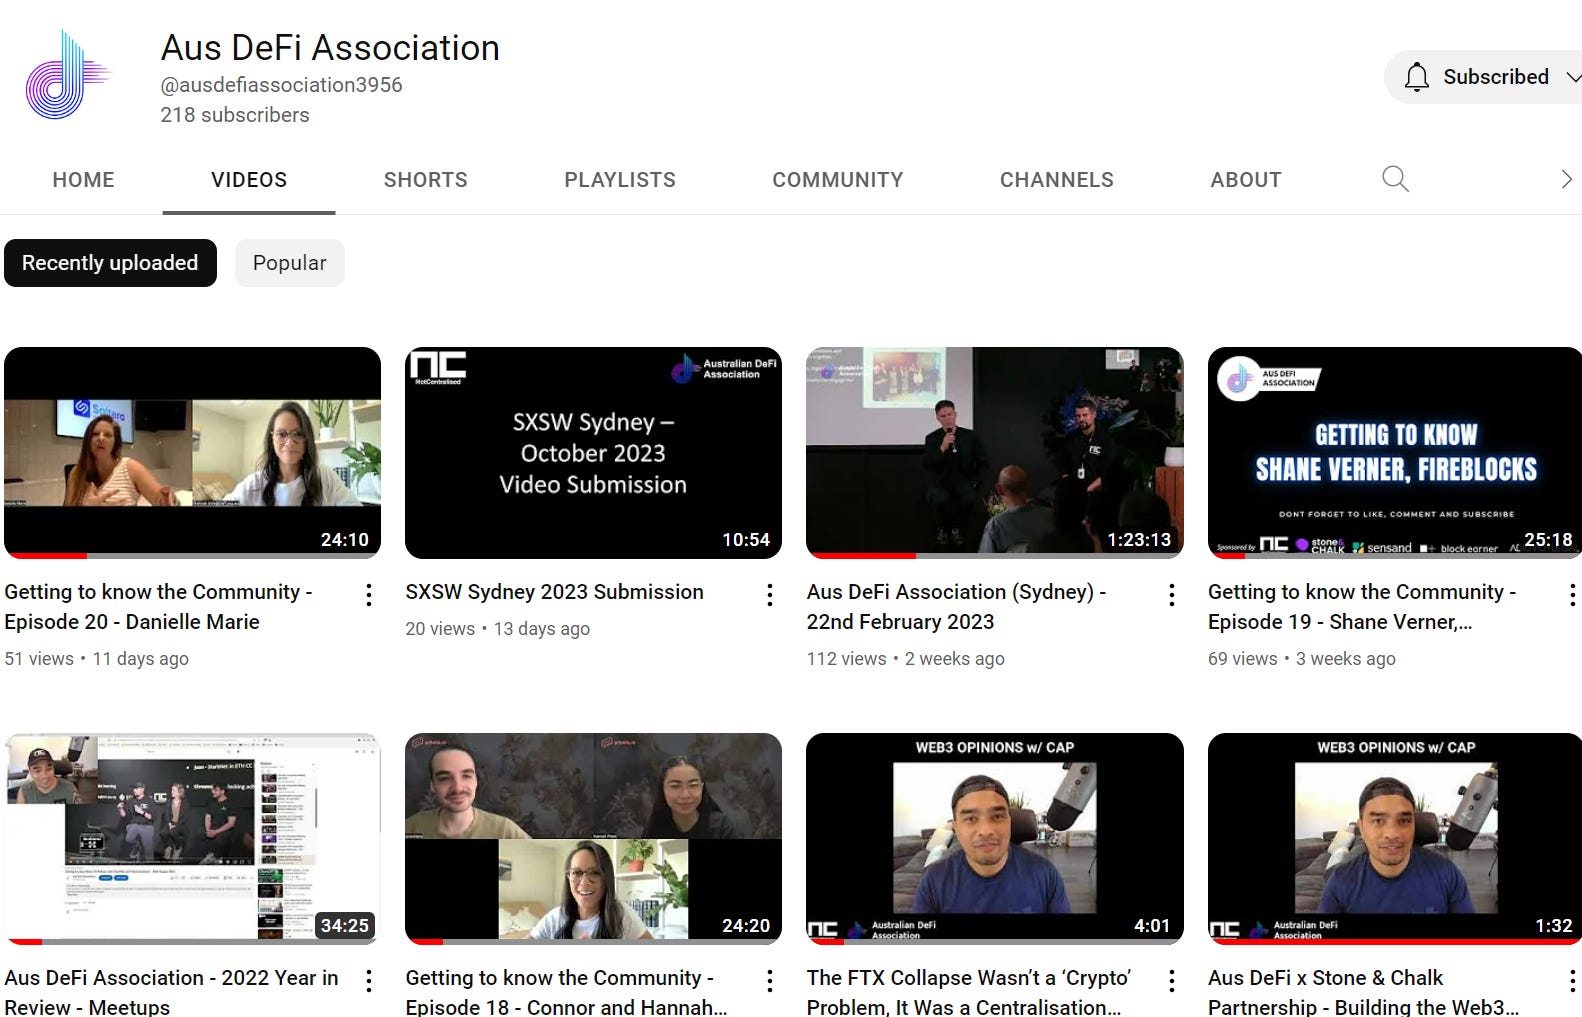The width and height of the screenshot is (1582, 1017).
Task: Open the channel search magnifier icon
Action: click(1395, 179)
